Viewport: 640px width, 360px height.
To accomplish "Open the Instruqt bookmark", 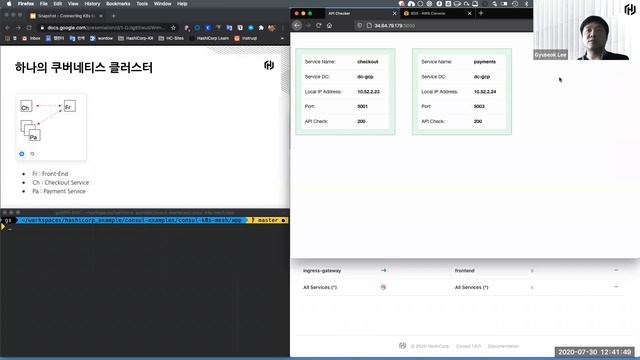I will point(246,38).
